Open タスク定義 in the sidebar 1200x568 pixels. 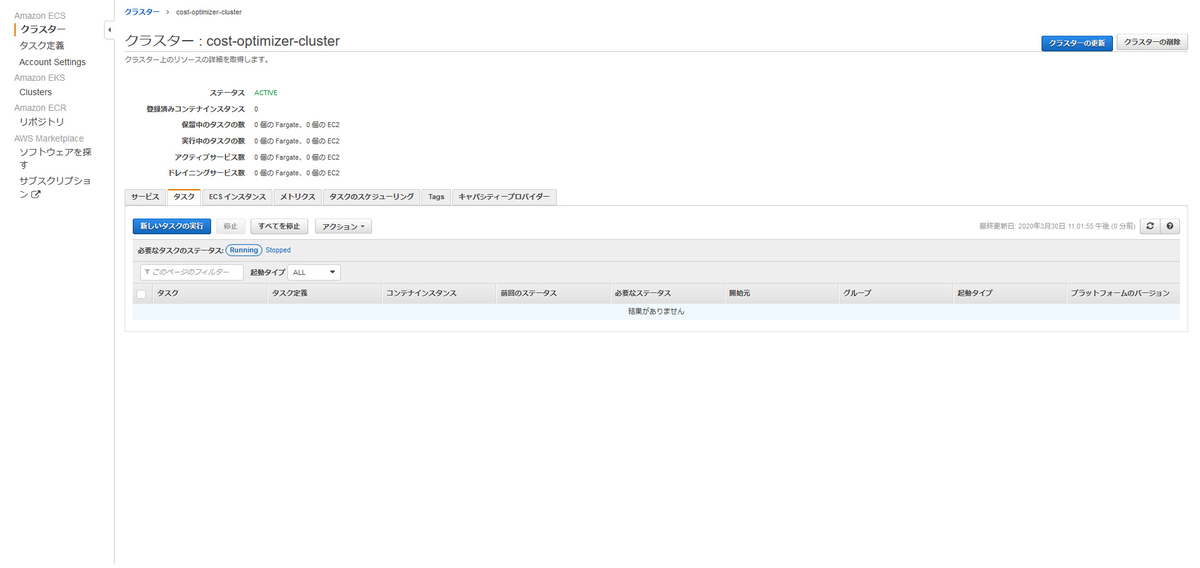click(42, 46)
